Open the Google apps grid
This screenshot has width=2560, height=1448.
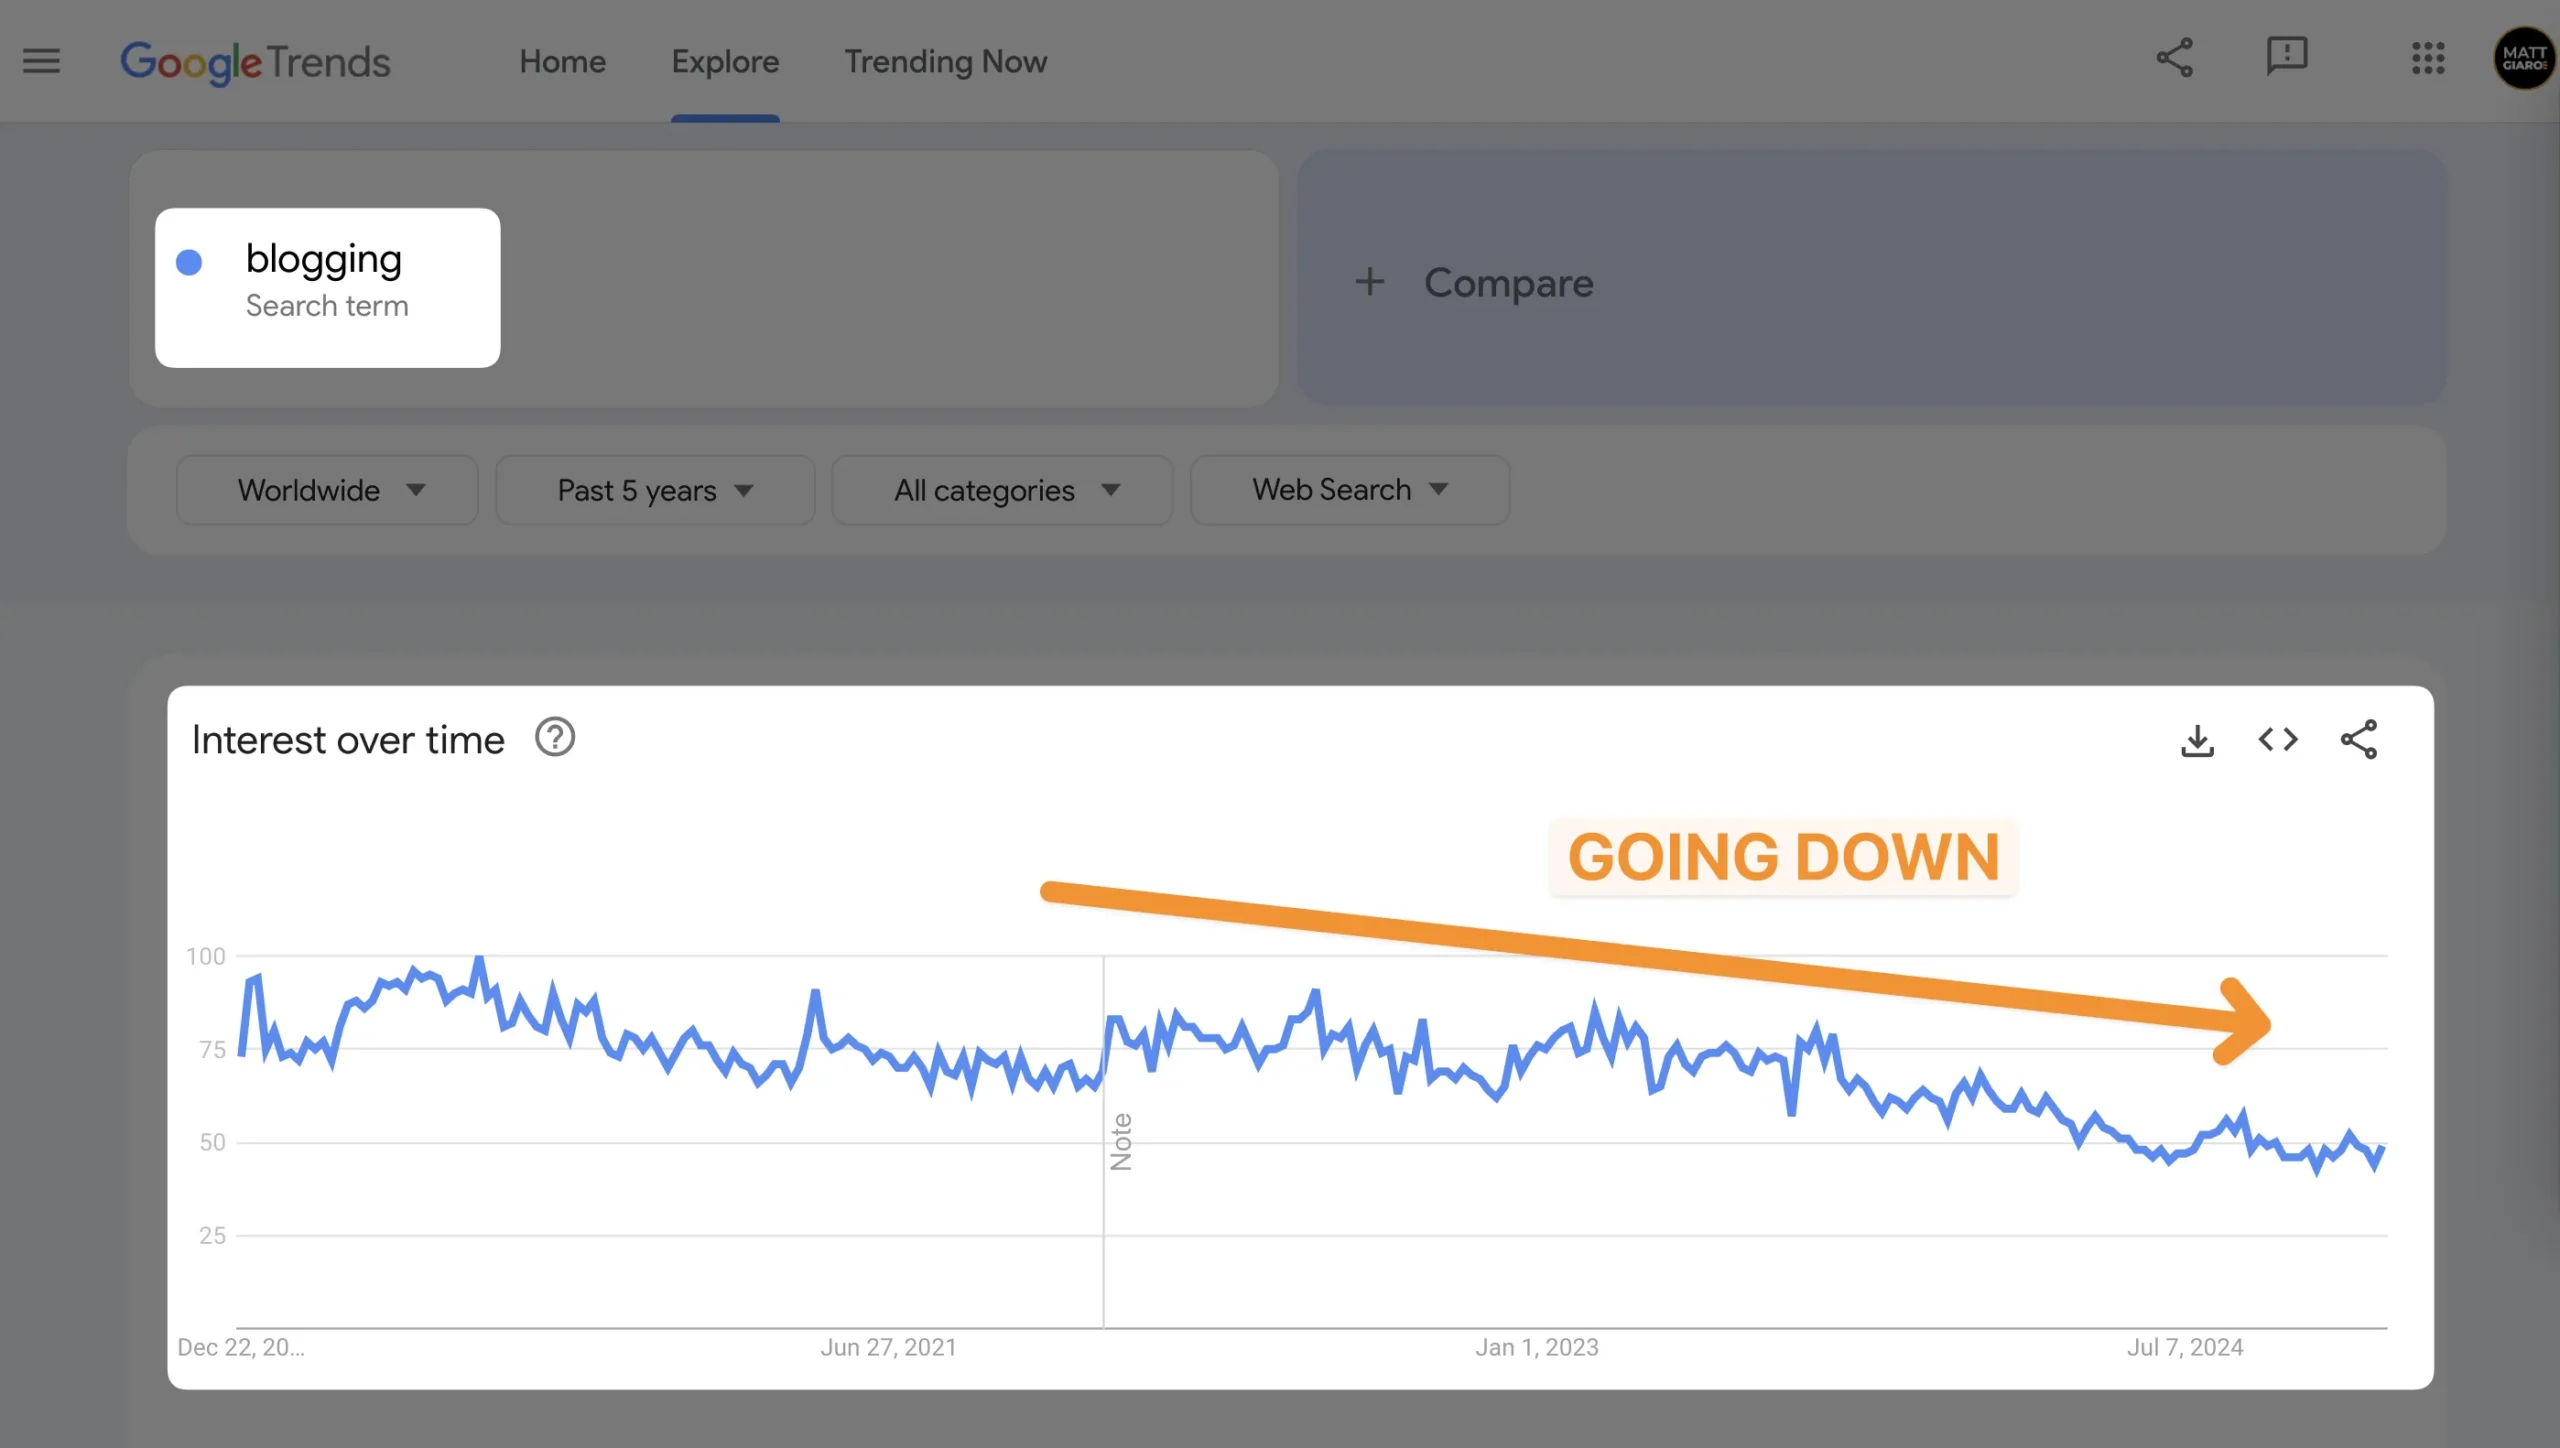(x=2428, y=58)
